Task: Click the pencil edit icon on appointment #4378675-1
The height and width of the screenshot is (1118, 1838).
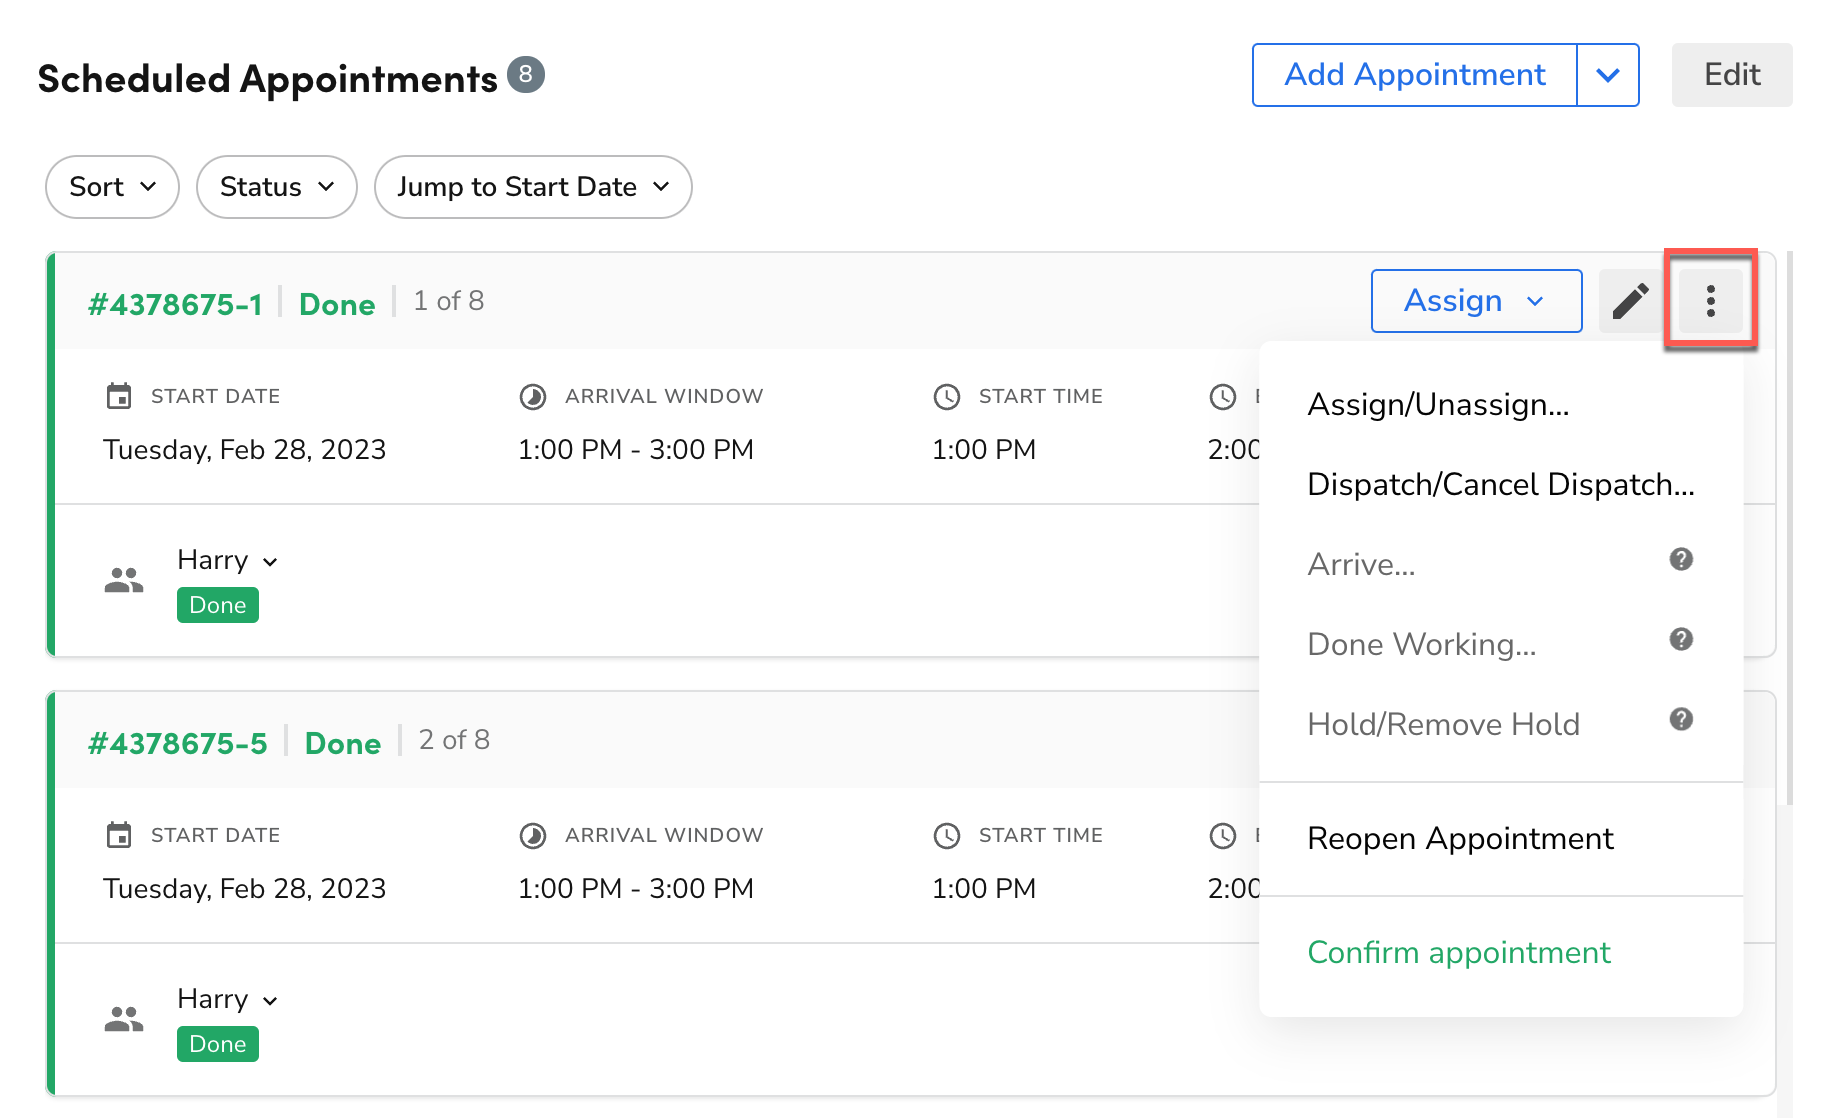Action: point(1630,301)
